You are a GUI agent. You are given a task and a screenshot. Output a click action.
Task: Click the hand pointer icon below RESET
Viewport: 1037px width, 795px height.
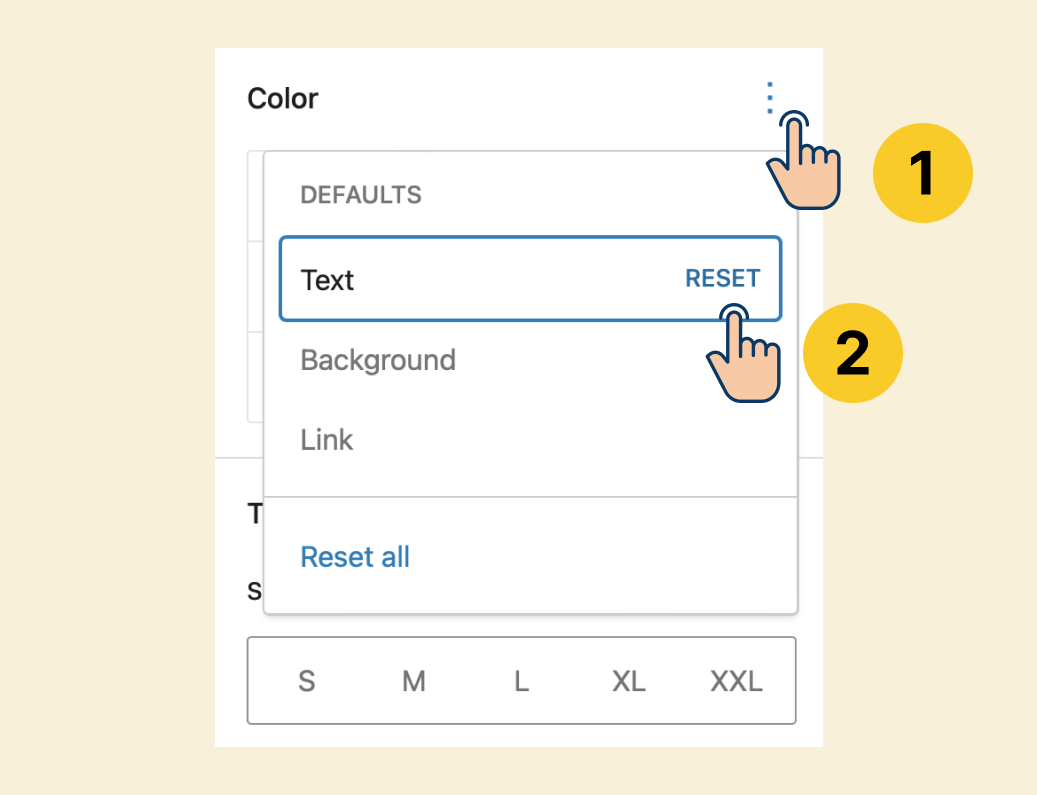[x=743, y=353]
